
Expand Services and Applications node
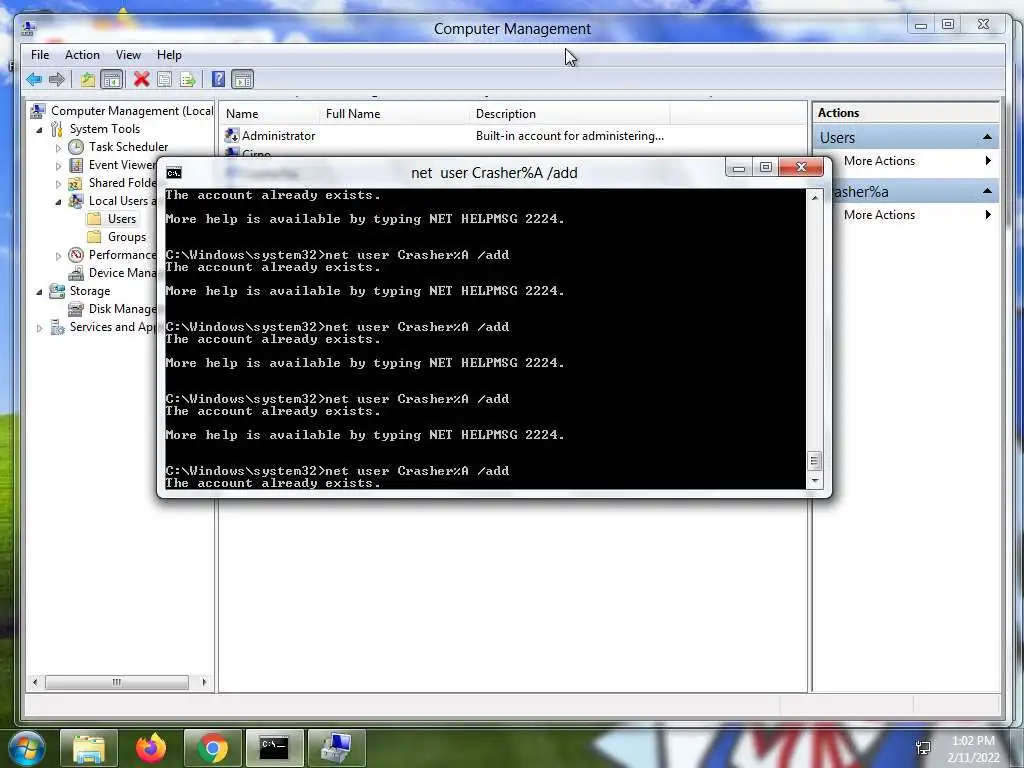(39, 327)
